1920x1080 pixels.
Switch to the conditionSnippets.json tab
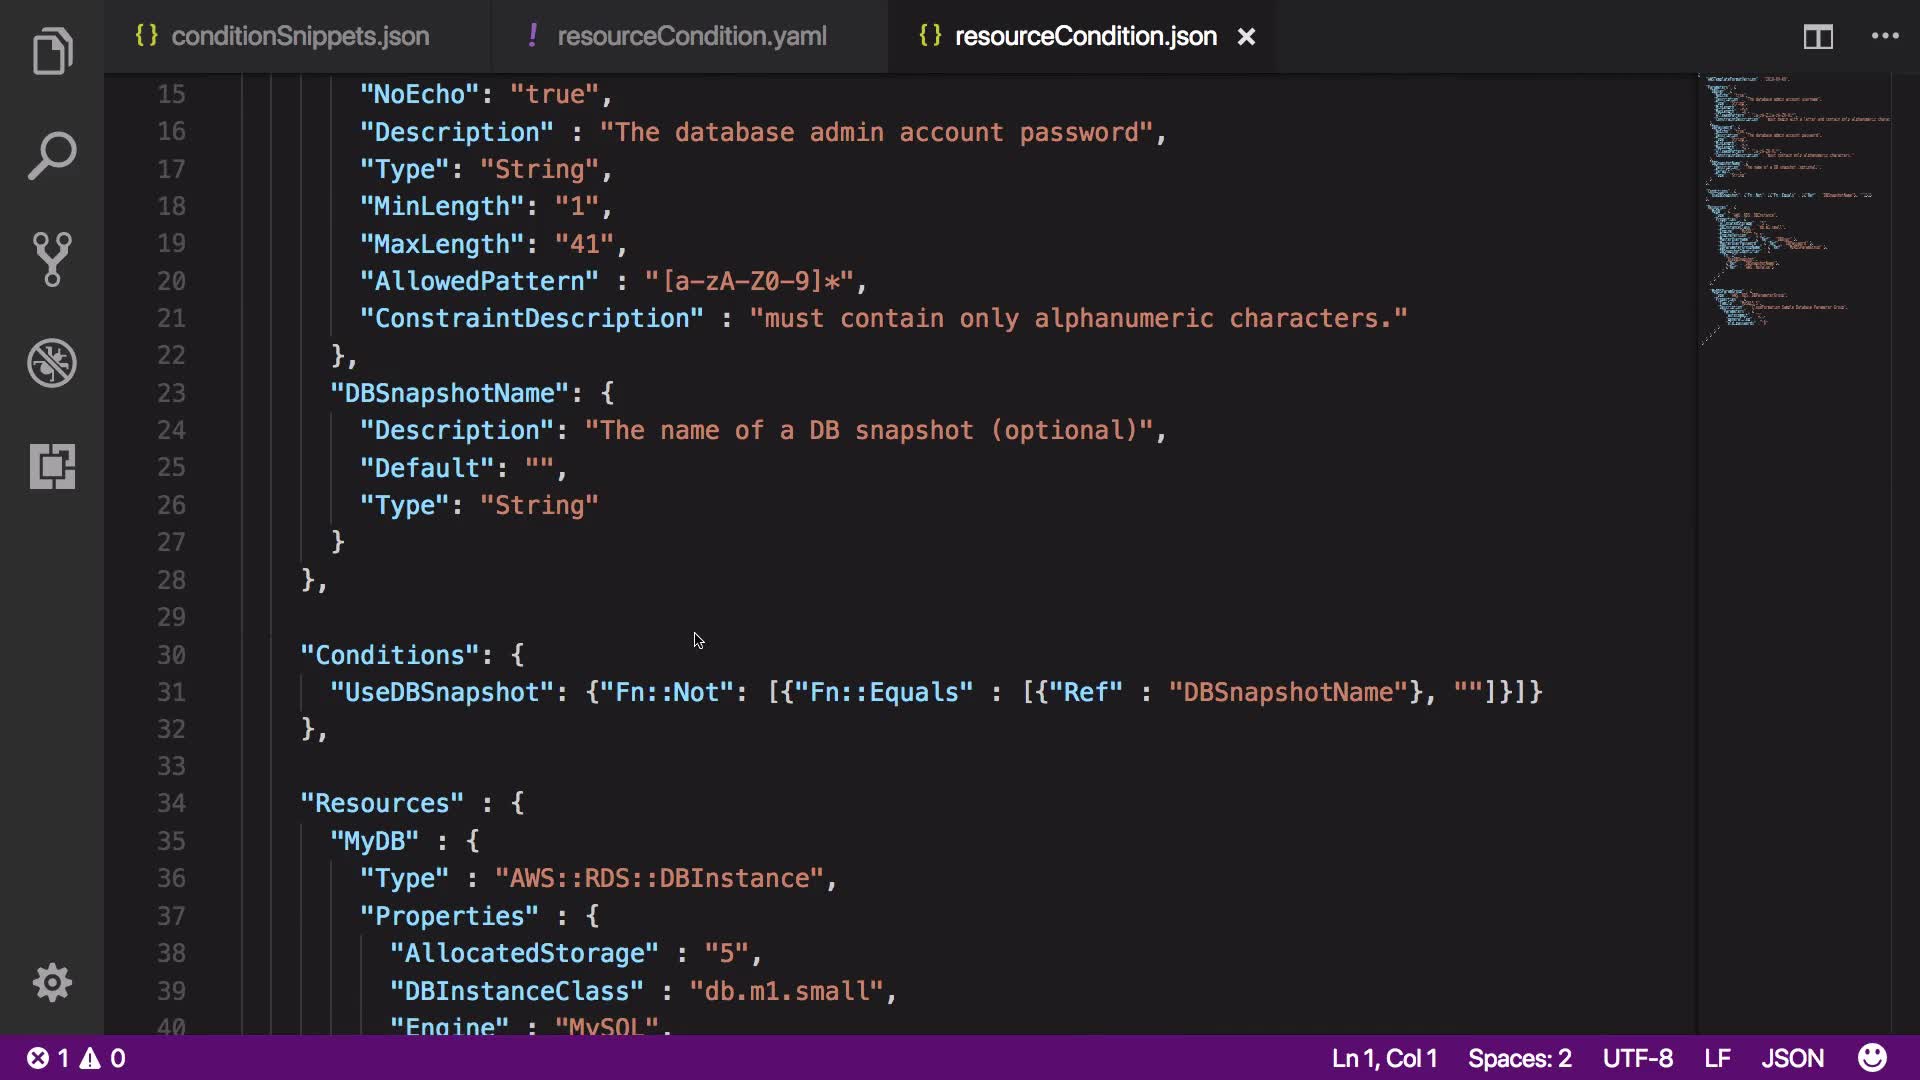point(299,36)
